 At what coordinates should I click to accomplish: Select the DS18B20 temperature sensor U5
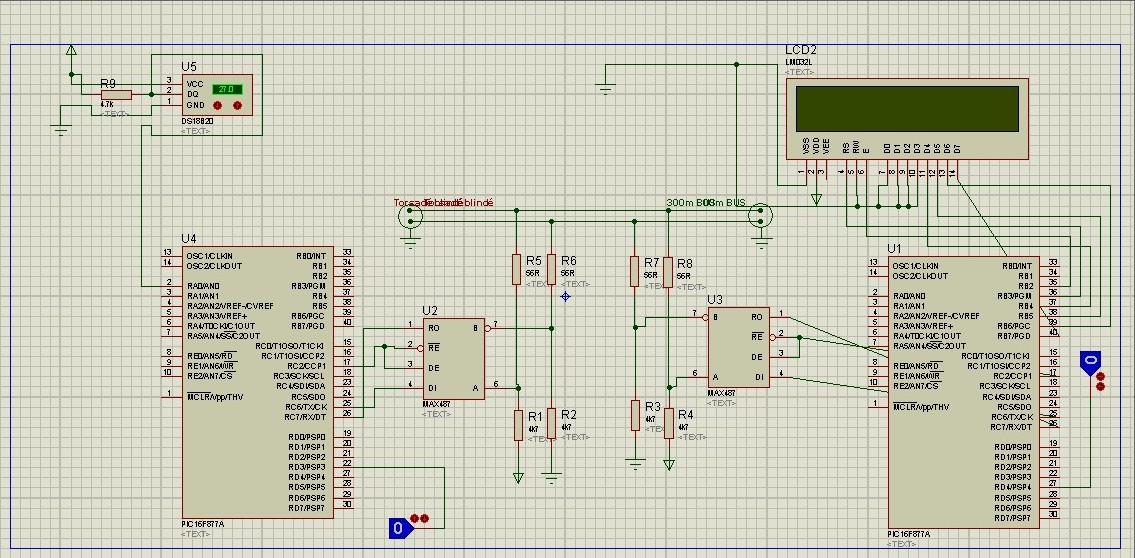coord(216,95)
